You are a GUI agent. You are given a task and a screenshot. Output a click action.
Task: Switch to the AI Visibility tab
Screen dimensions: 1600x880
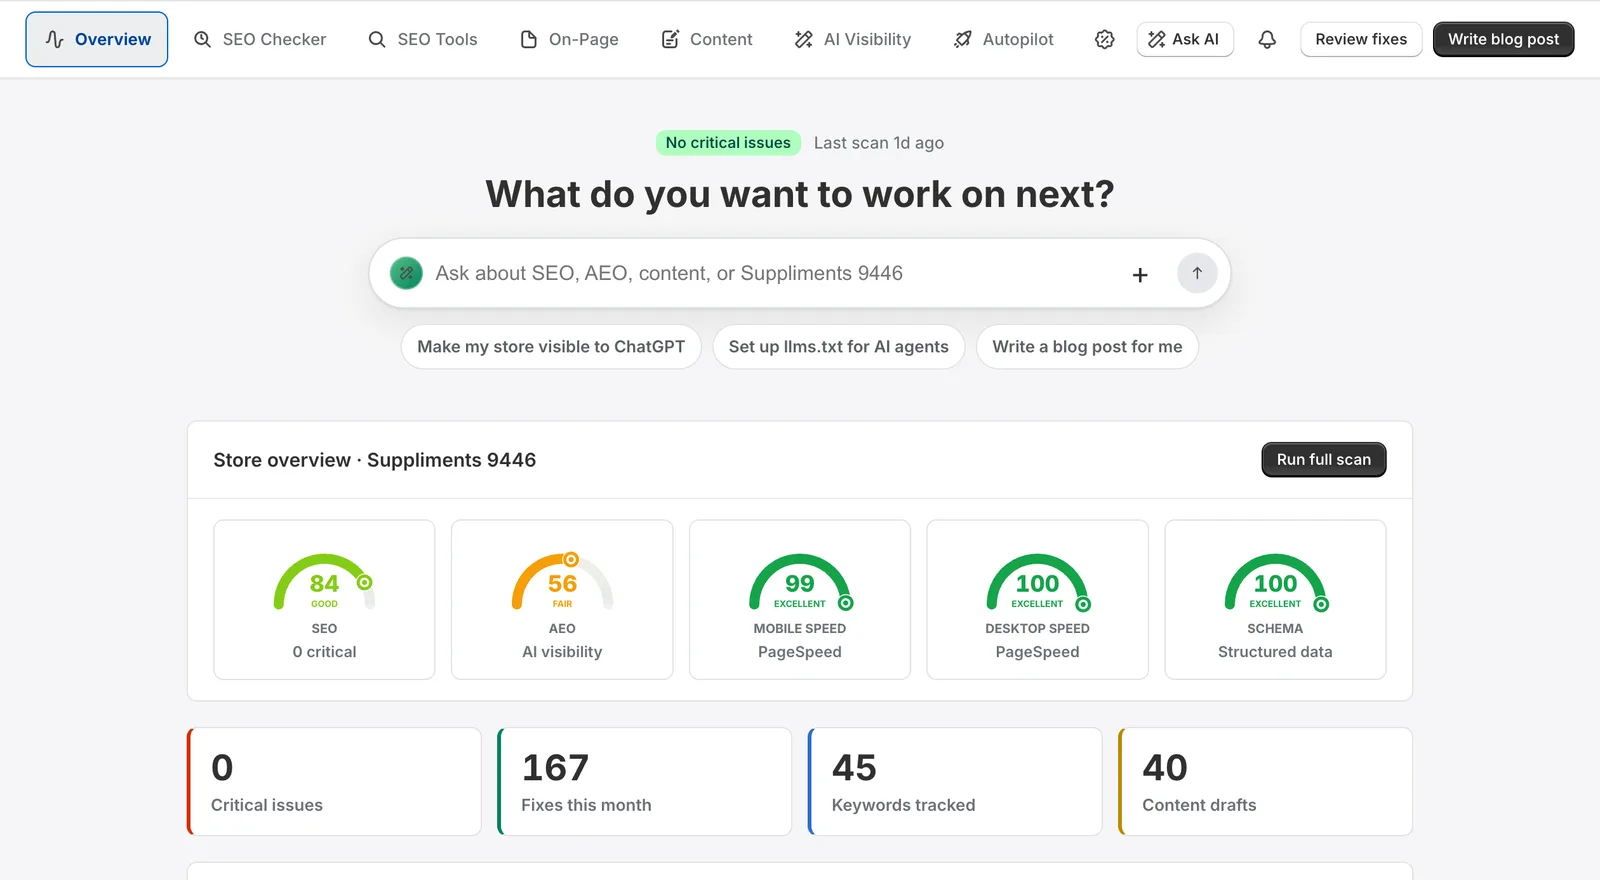pyautogui.click(x=853, y=39)
